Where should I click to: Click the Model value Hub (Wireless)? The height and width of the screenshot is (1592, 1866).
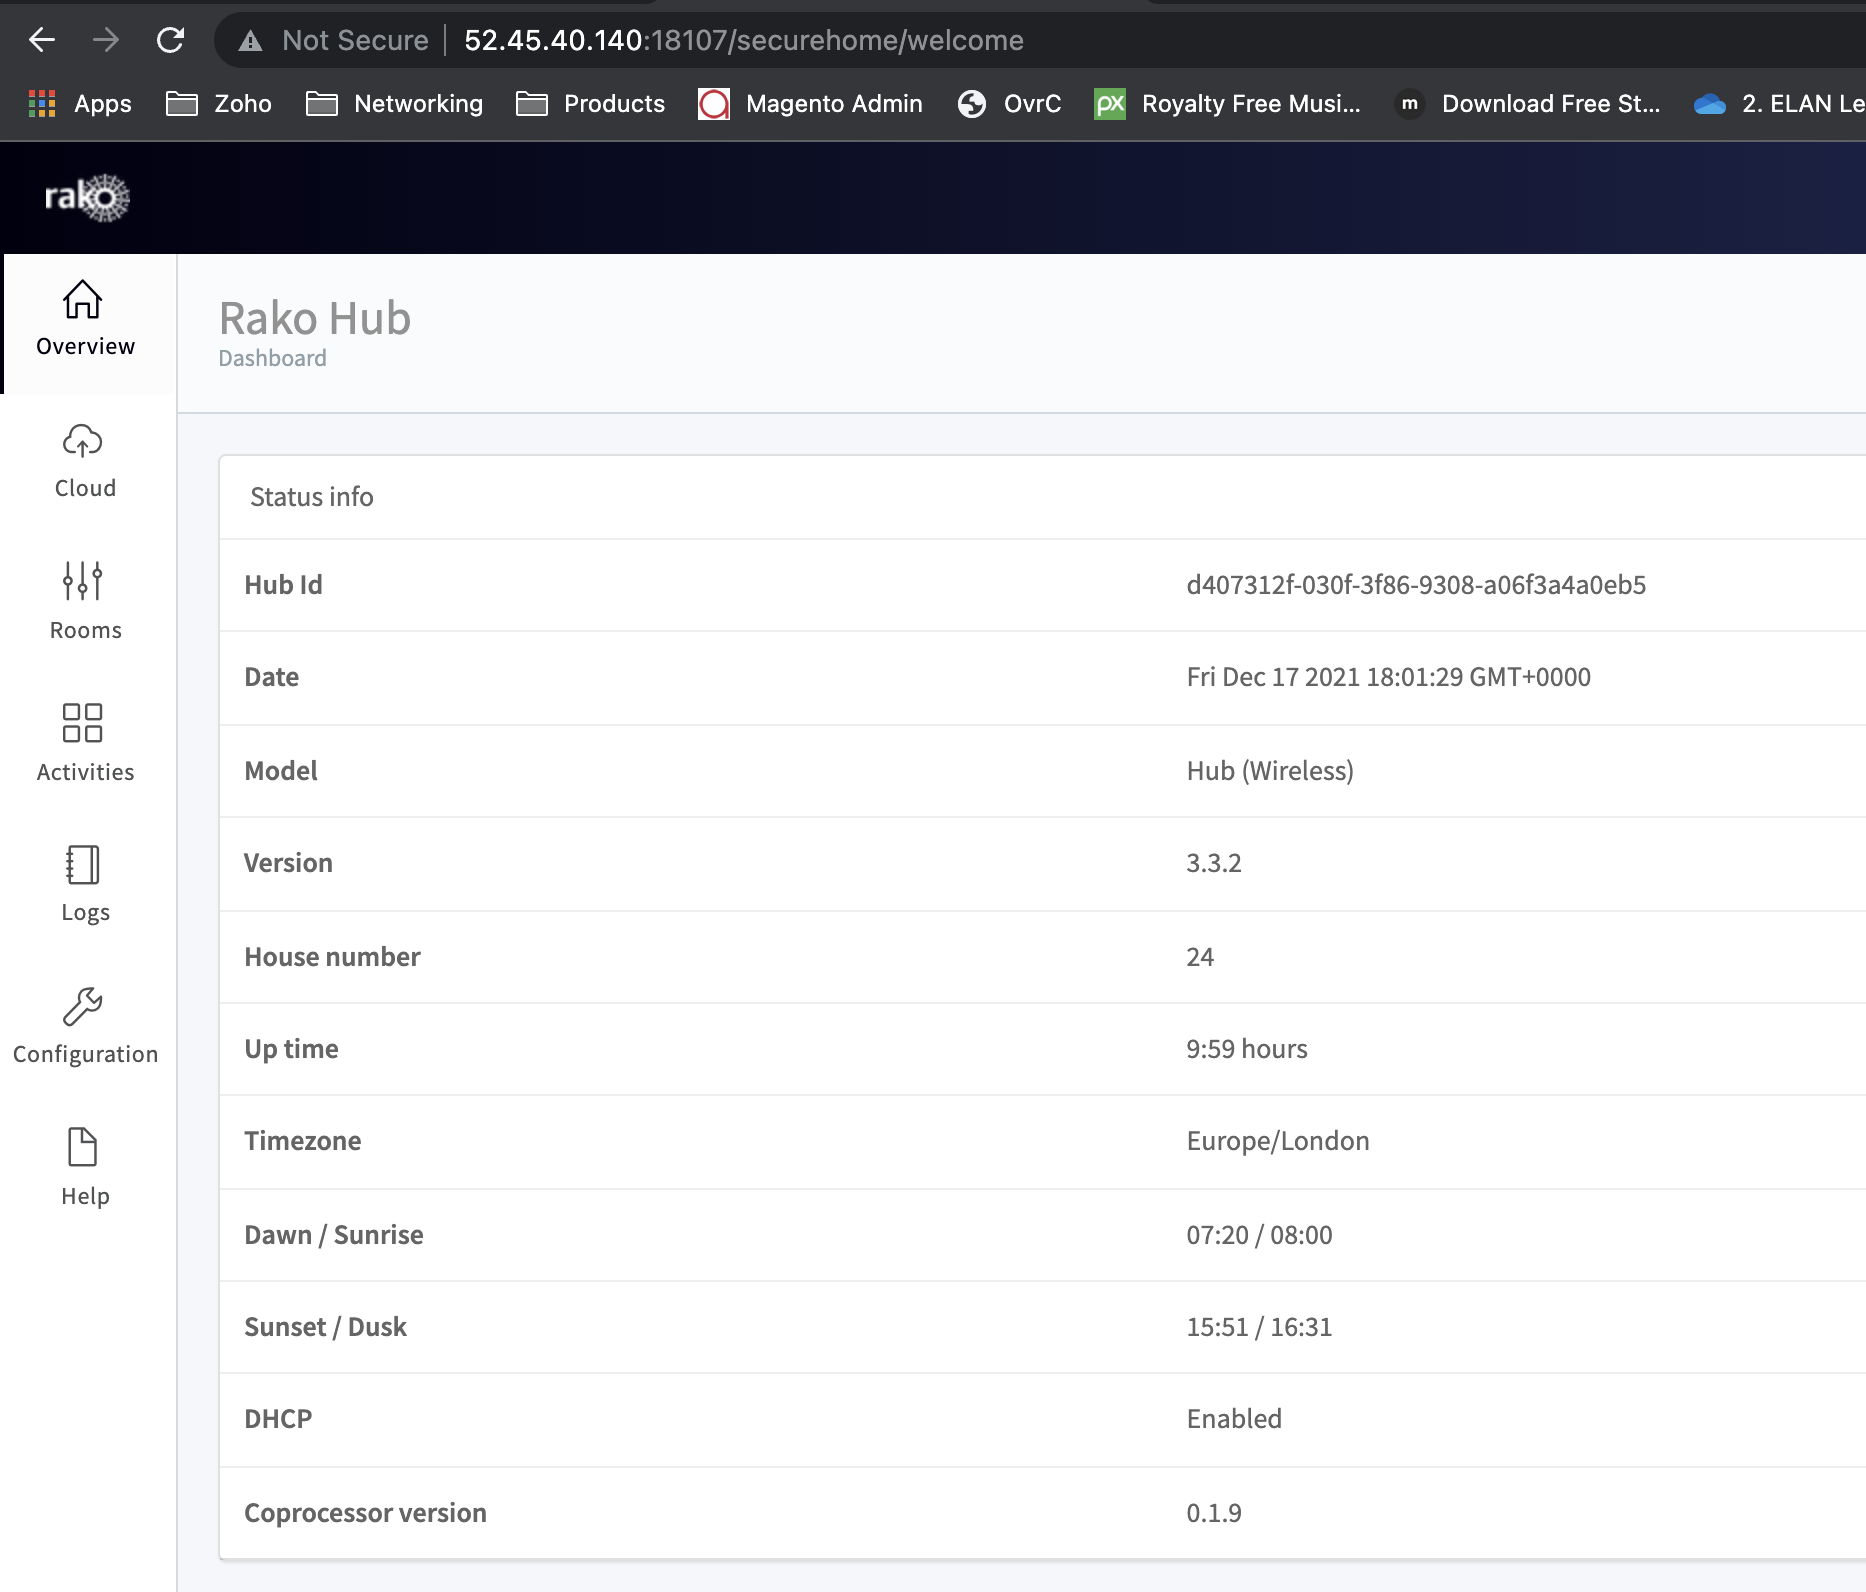click(x=1270, y=771)
